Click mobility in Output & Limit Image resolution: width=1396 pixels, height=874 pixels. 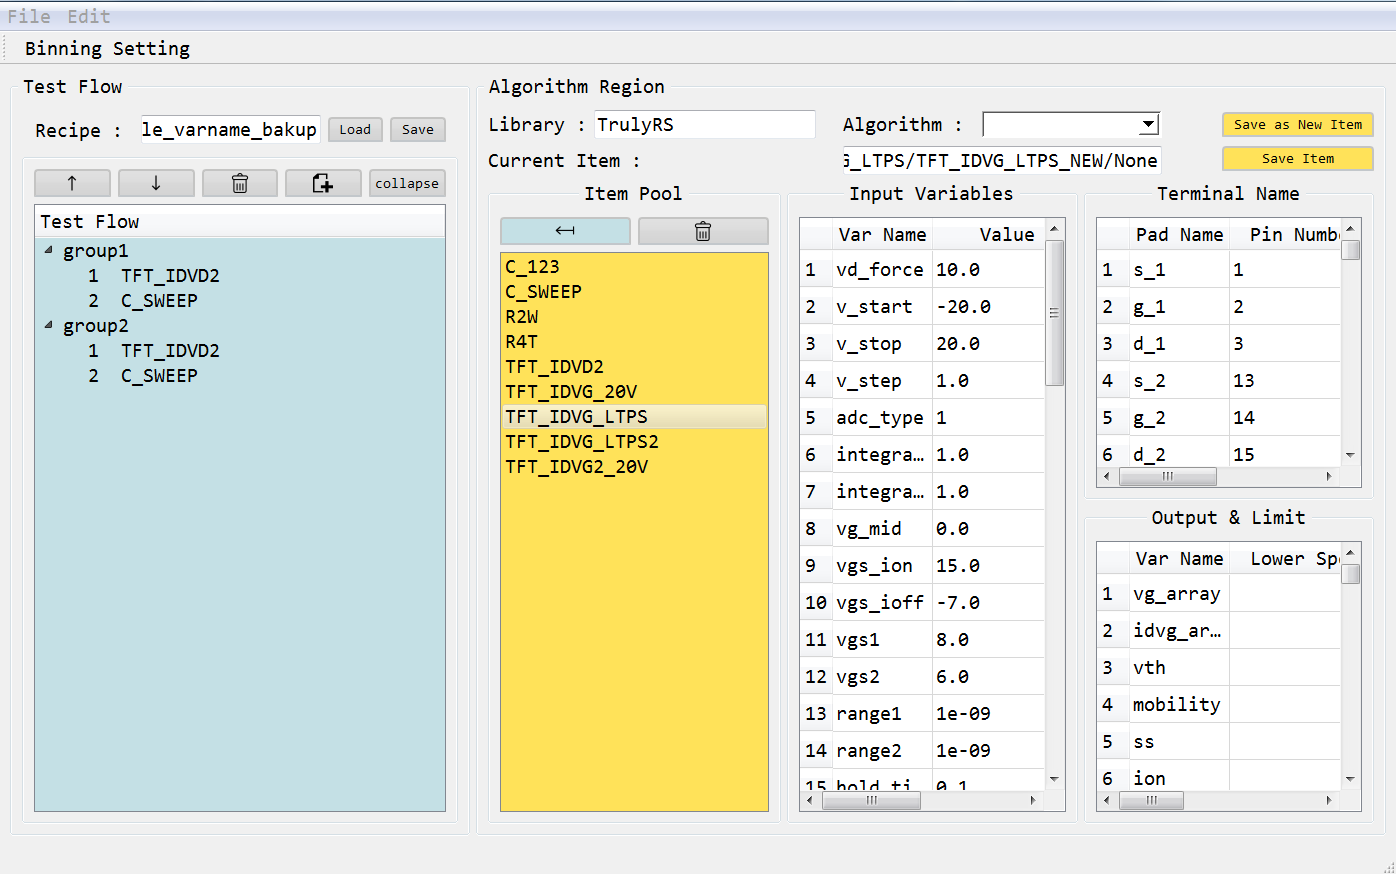(x=1179, y=705)
